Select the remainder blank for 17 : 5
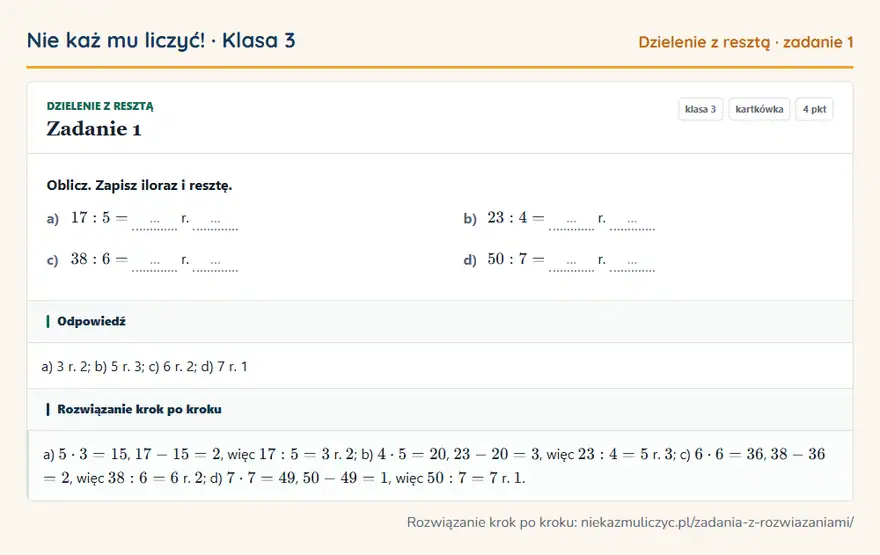Image resolution: width=880 pixels, height=555 pixels. click(216, 222)
